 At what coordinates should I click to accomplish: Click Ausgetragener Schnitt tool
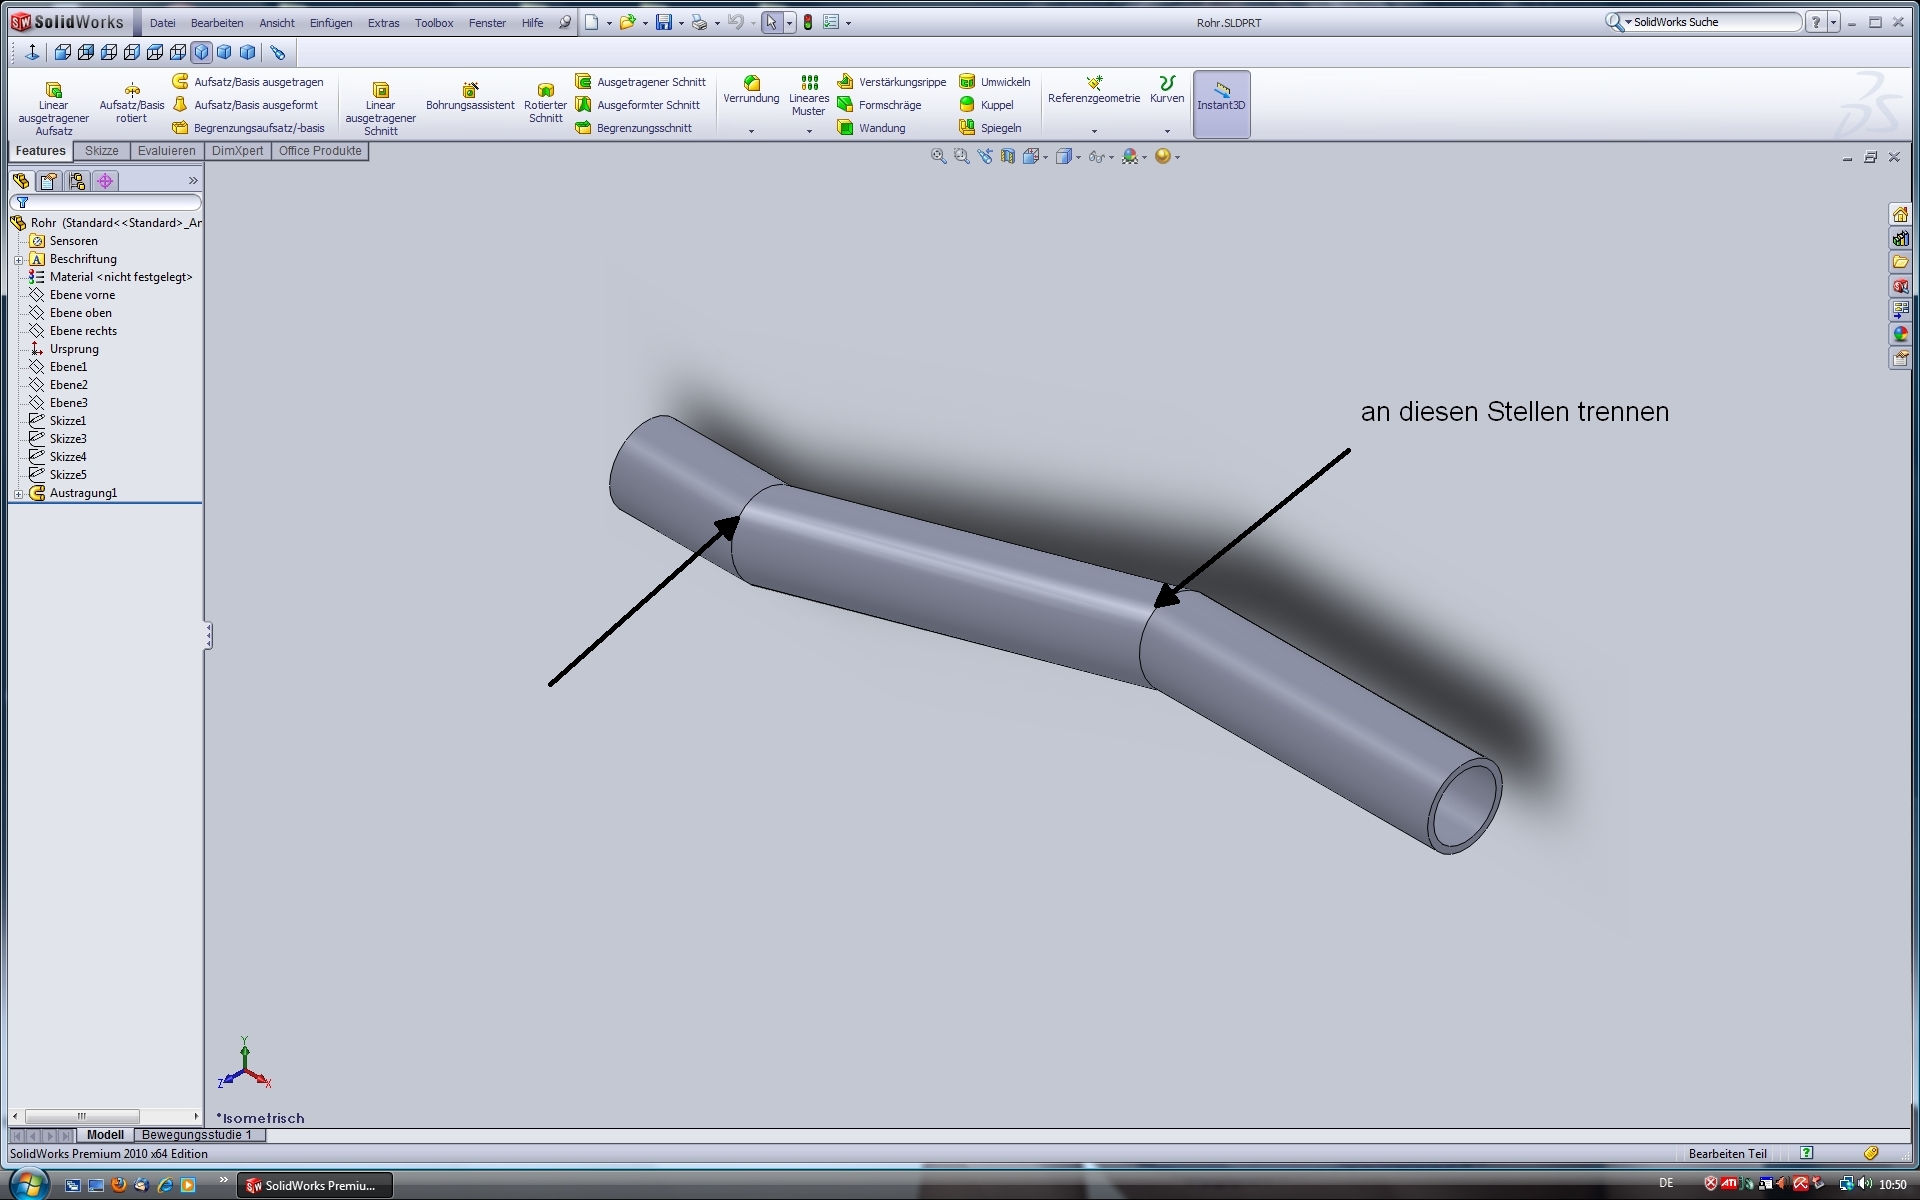coord(641,82)
